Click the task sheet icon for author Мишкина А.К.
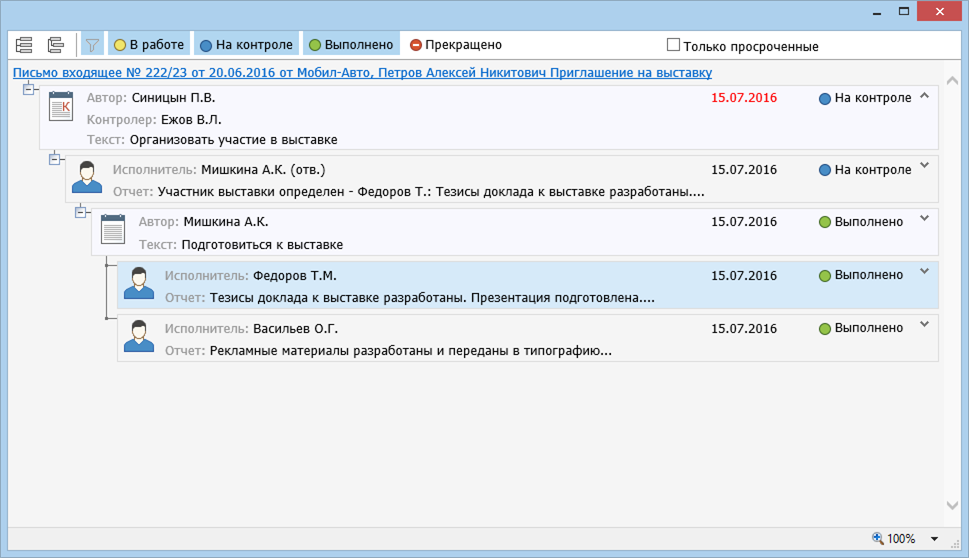The image size is (969, 558). pos(113,229)
